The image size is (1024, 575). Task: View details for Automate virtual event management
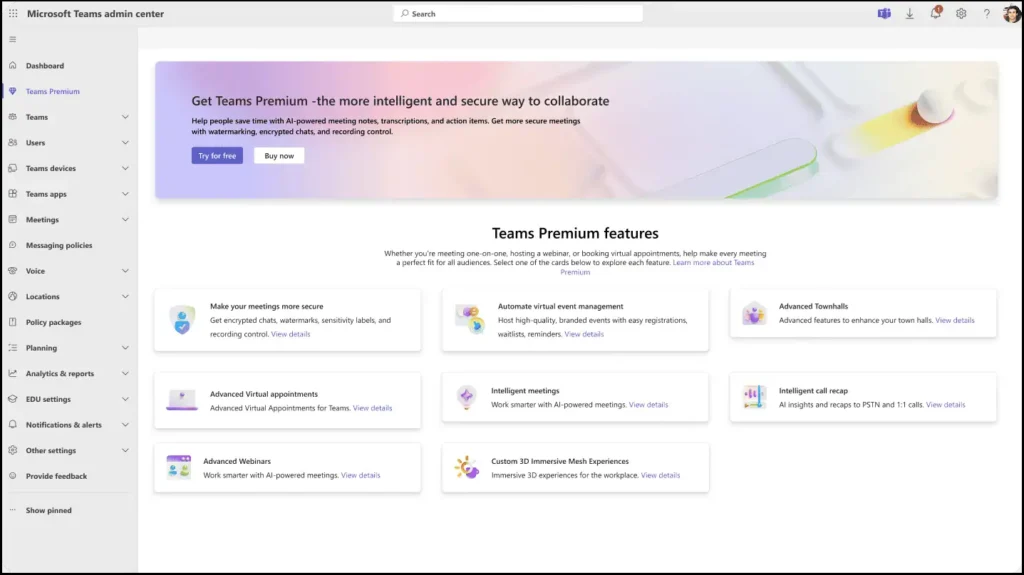coord(584,334)
